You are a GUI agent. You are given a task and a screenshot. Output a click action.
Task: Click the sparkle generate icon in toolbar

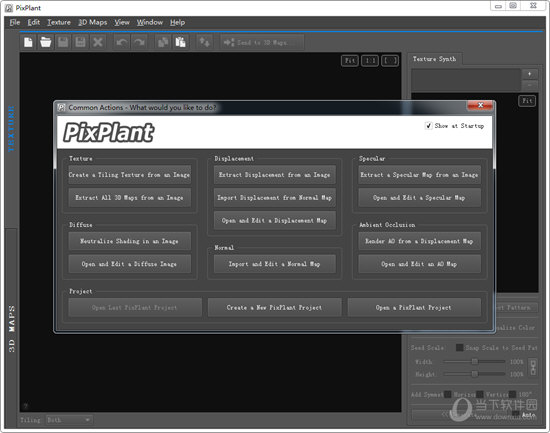[x=204, y=42]
